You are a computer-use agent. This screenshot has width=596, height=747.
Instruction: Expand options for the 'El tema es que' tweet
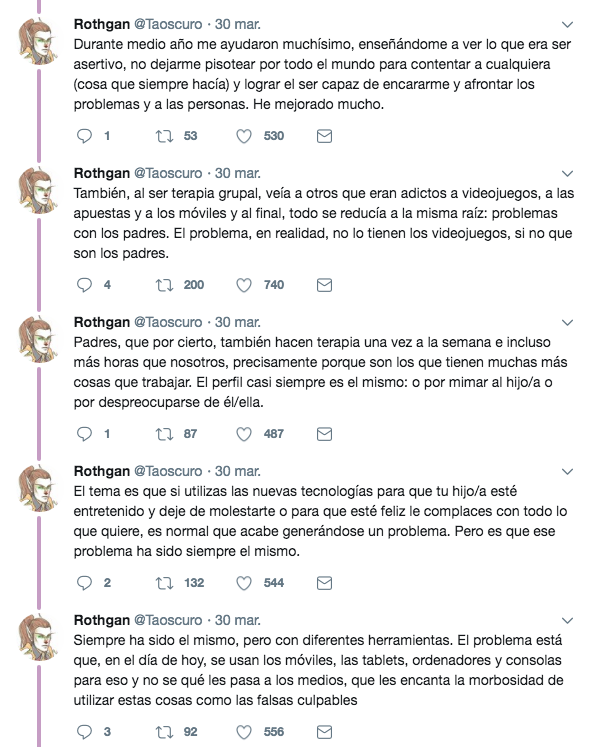[x=567, y=472]
